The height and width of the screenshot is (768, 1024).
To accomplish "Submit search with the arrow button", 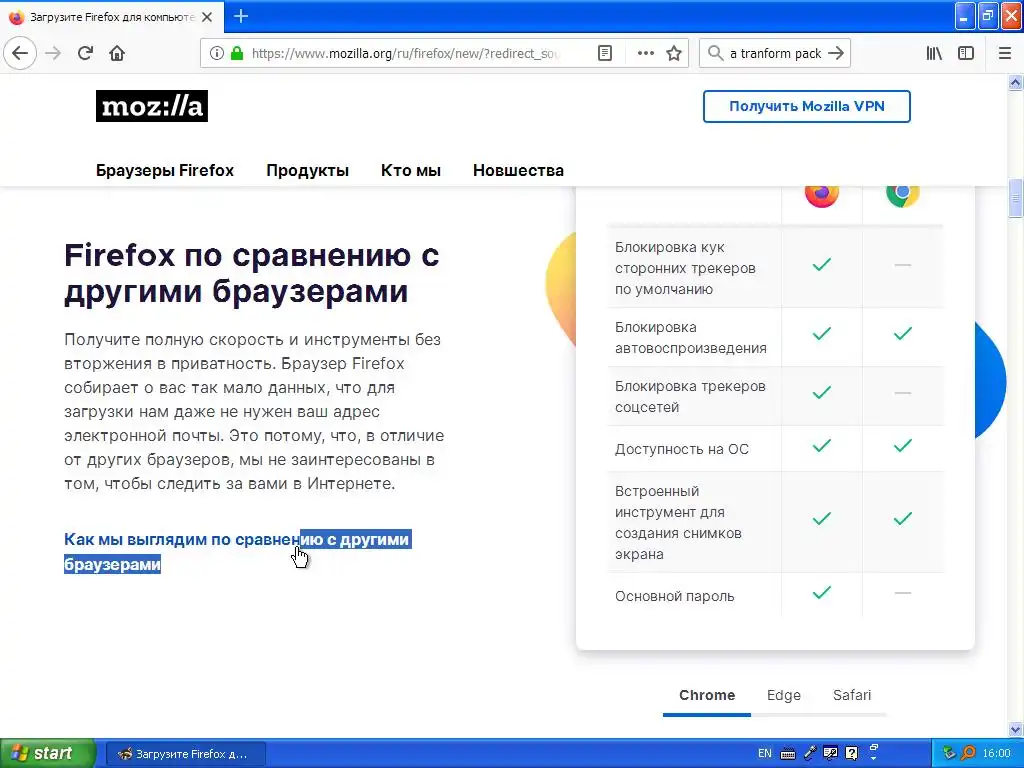I will click(x=836, y=53).
